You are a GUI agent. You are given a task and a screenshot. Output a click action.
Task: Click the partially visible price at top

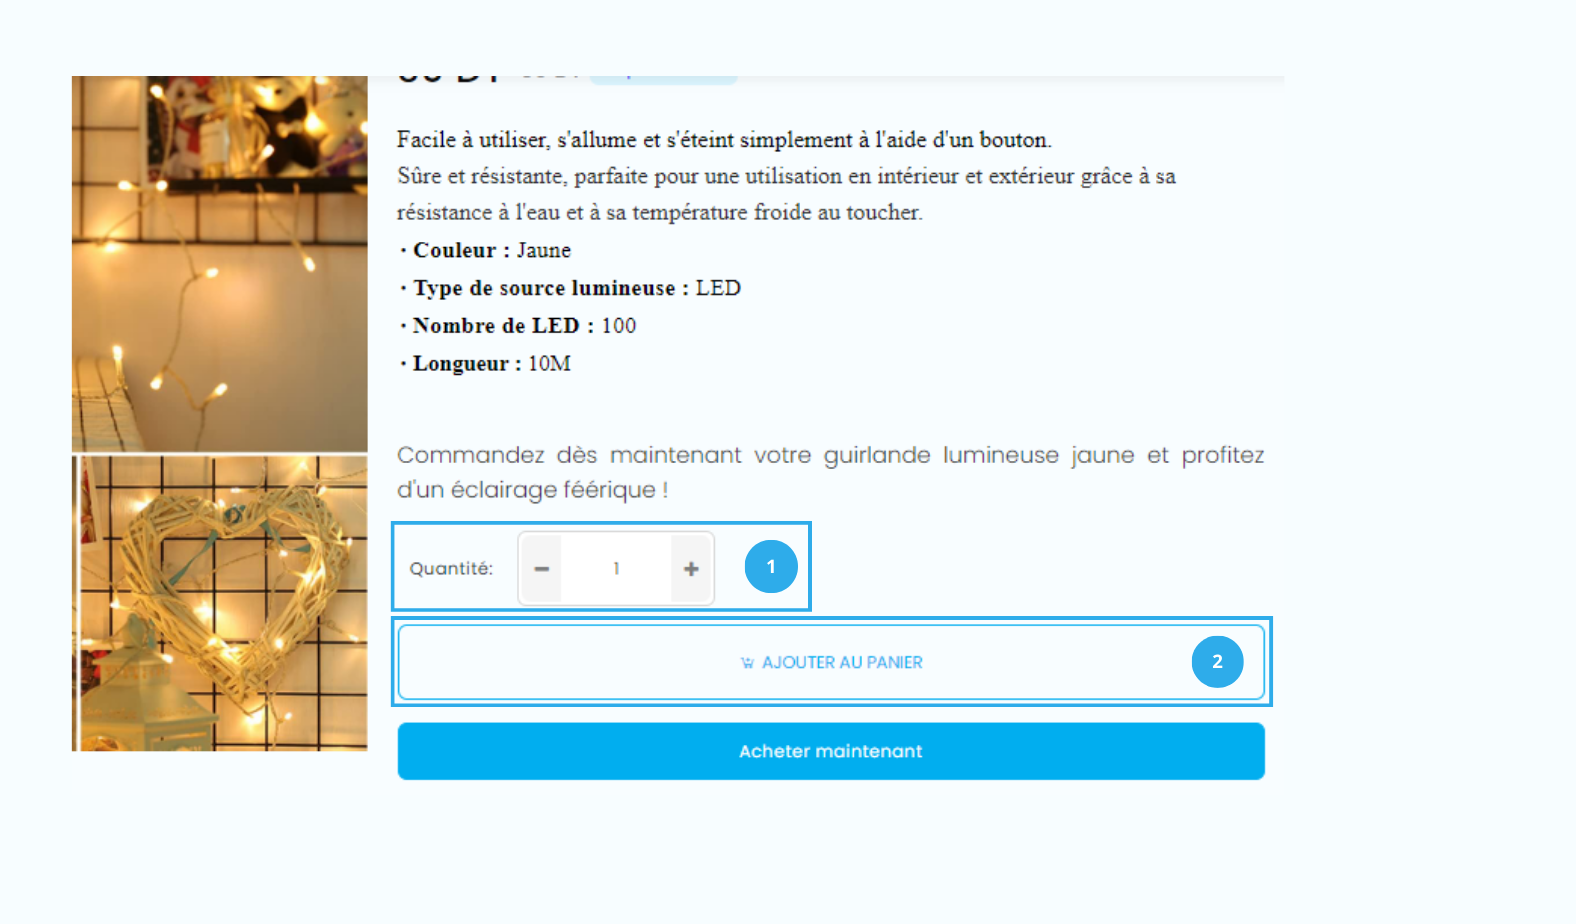click(x=448, y=78)
